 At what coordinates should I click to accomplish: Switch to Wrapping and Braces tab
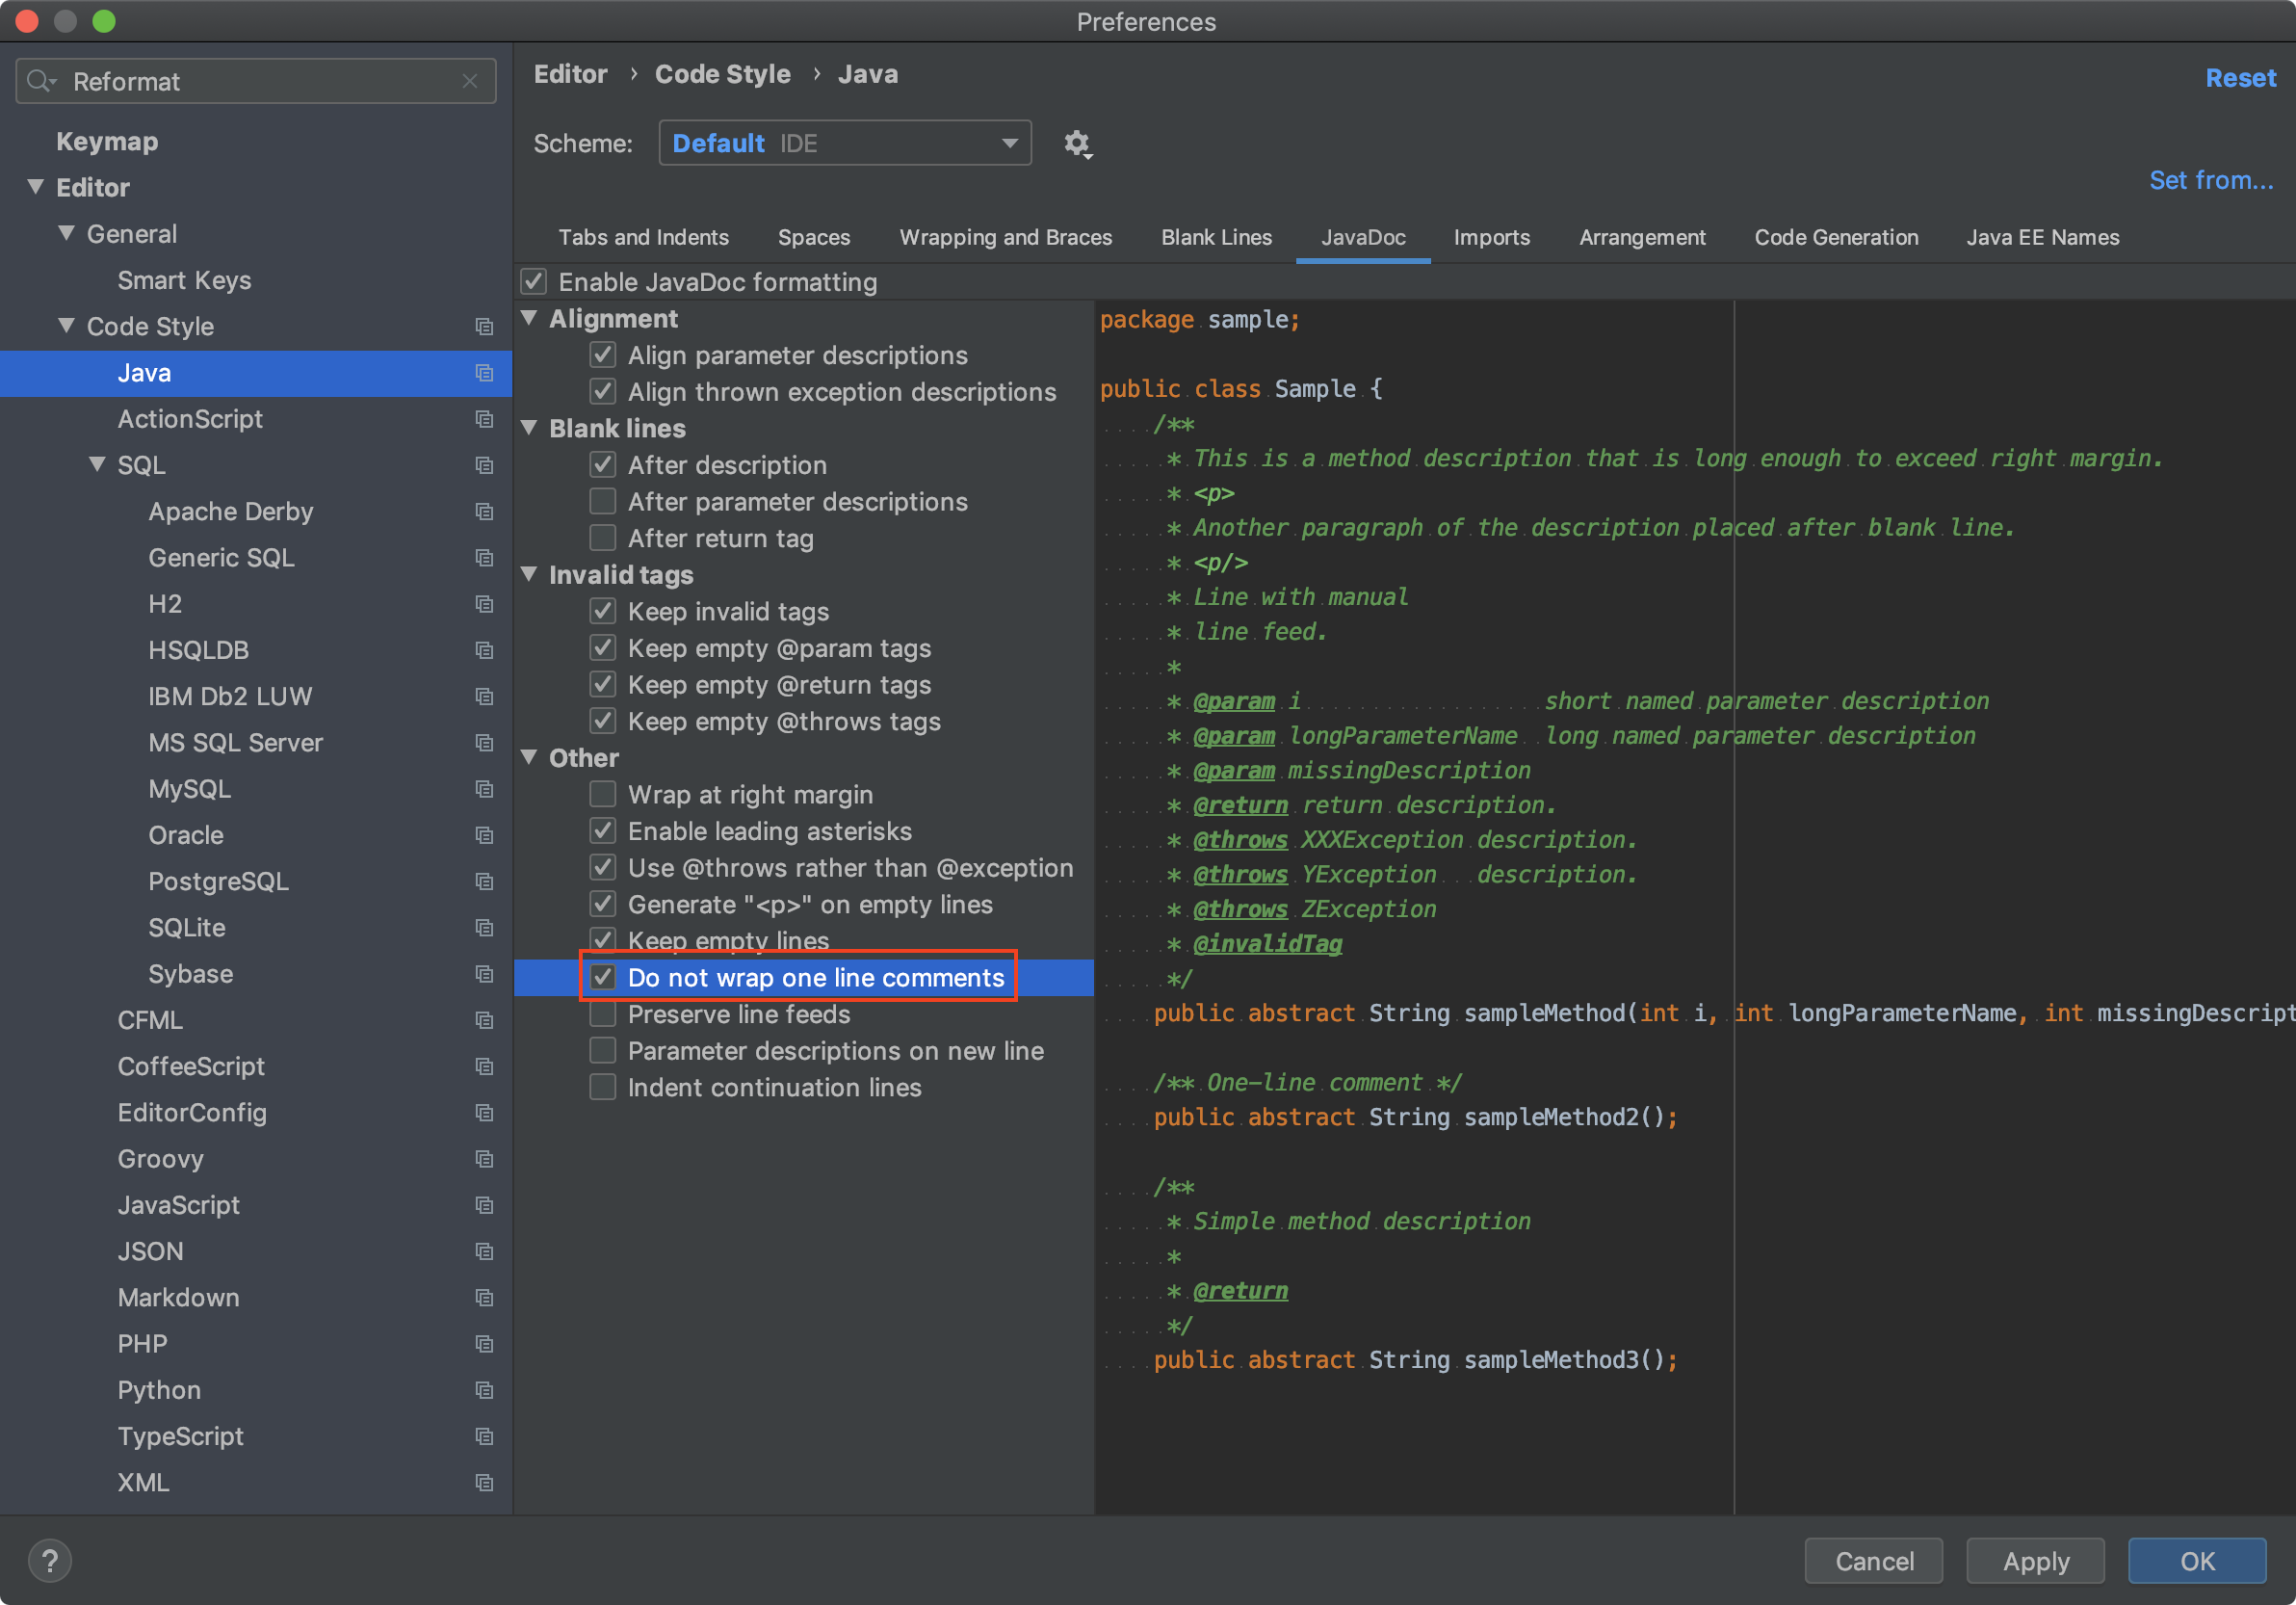[1005, 237]
